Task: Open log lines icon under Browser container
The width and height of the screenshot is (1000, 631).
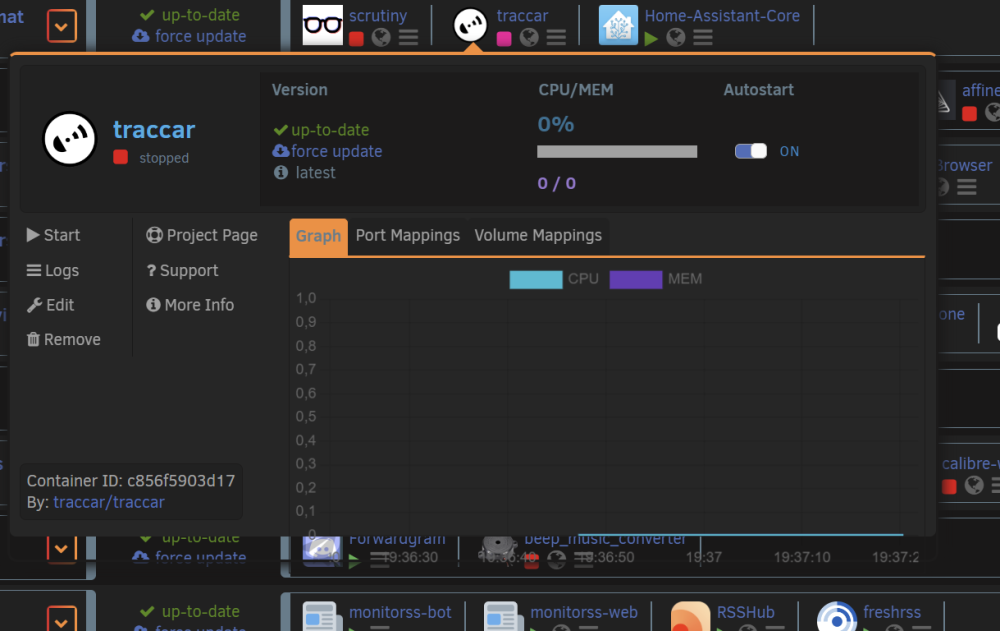Action: (x=967, y=188)
